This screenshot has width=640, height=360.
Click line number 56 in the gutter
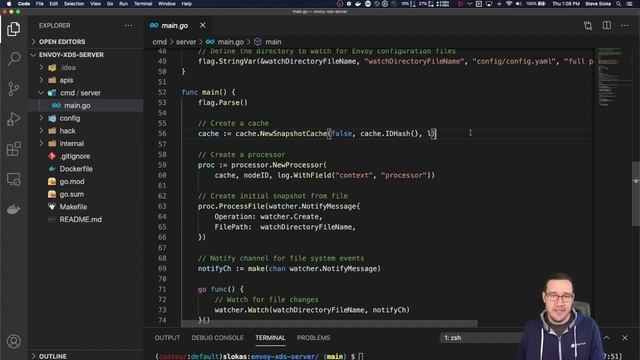pyautogui.click(x=162, y=133)
